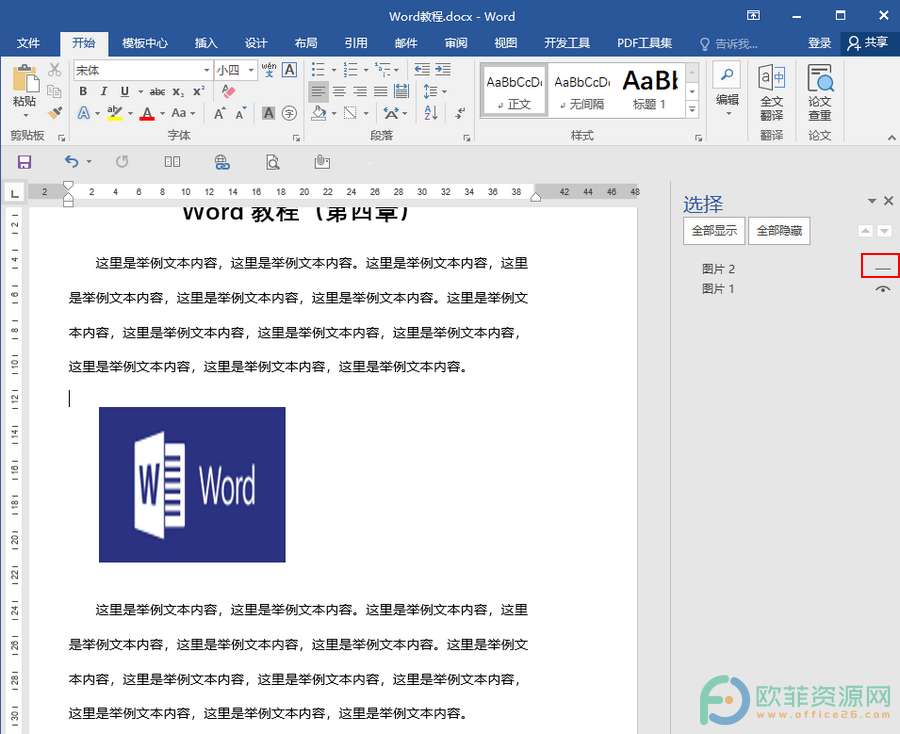Toggle Bold formatting
900x734 pixels.
(x=83, y=91)
